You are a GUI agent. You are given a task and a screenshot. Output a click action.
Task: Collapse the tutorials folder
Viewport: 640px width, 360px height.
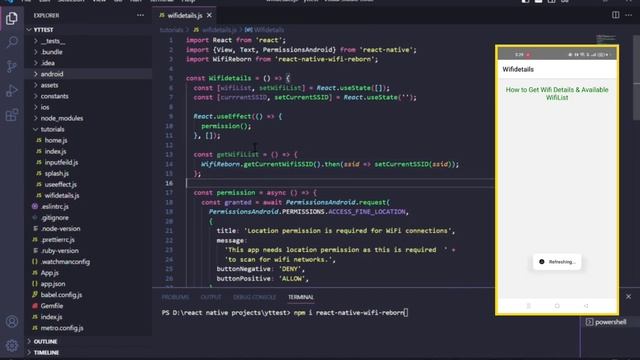pyautogui.click(x=88, y=129)
